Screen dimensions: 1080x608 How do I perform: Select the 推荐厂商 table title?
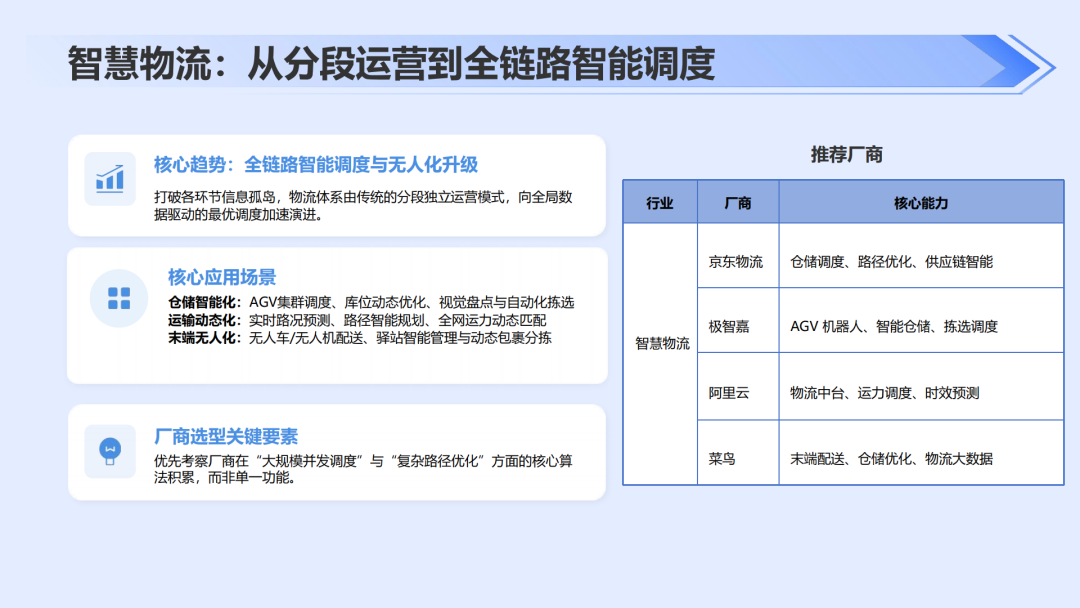pyautogui.click(x=847, y=155)
